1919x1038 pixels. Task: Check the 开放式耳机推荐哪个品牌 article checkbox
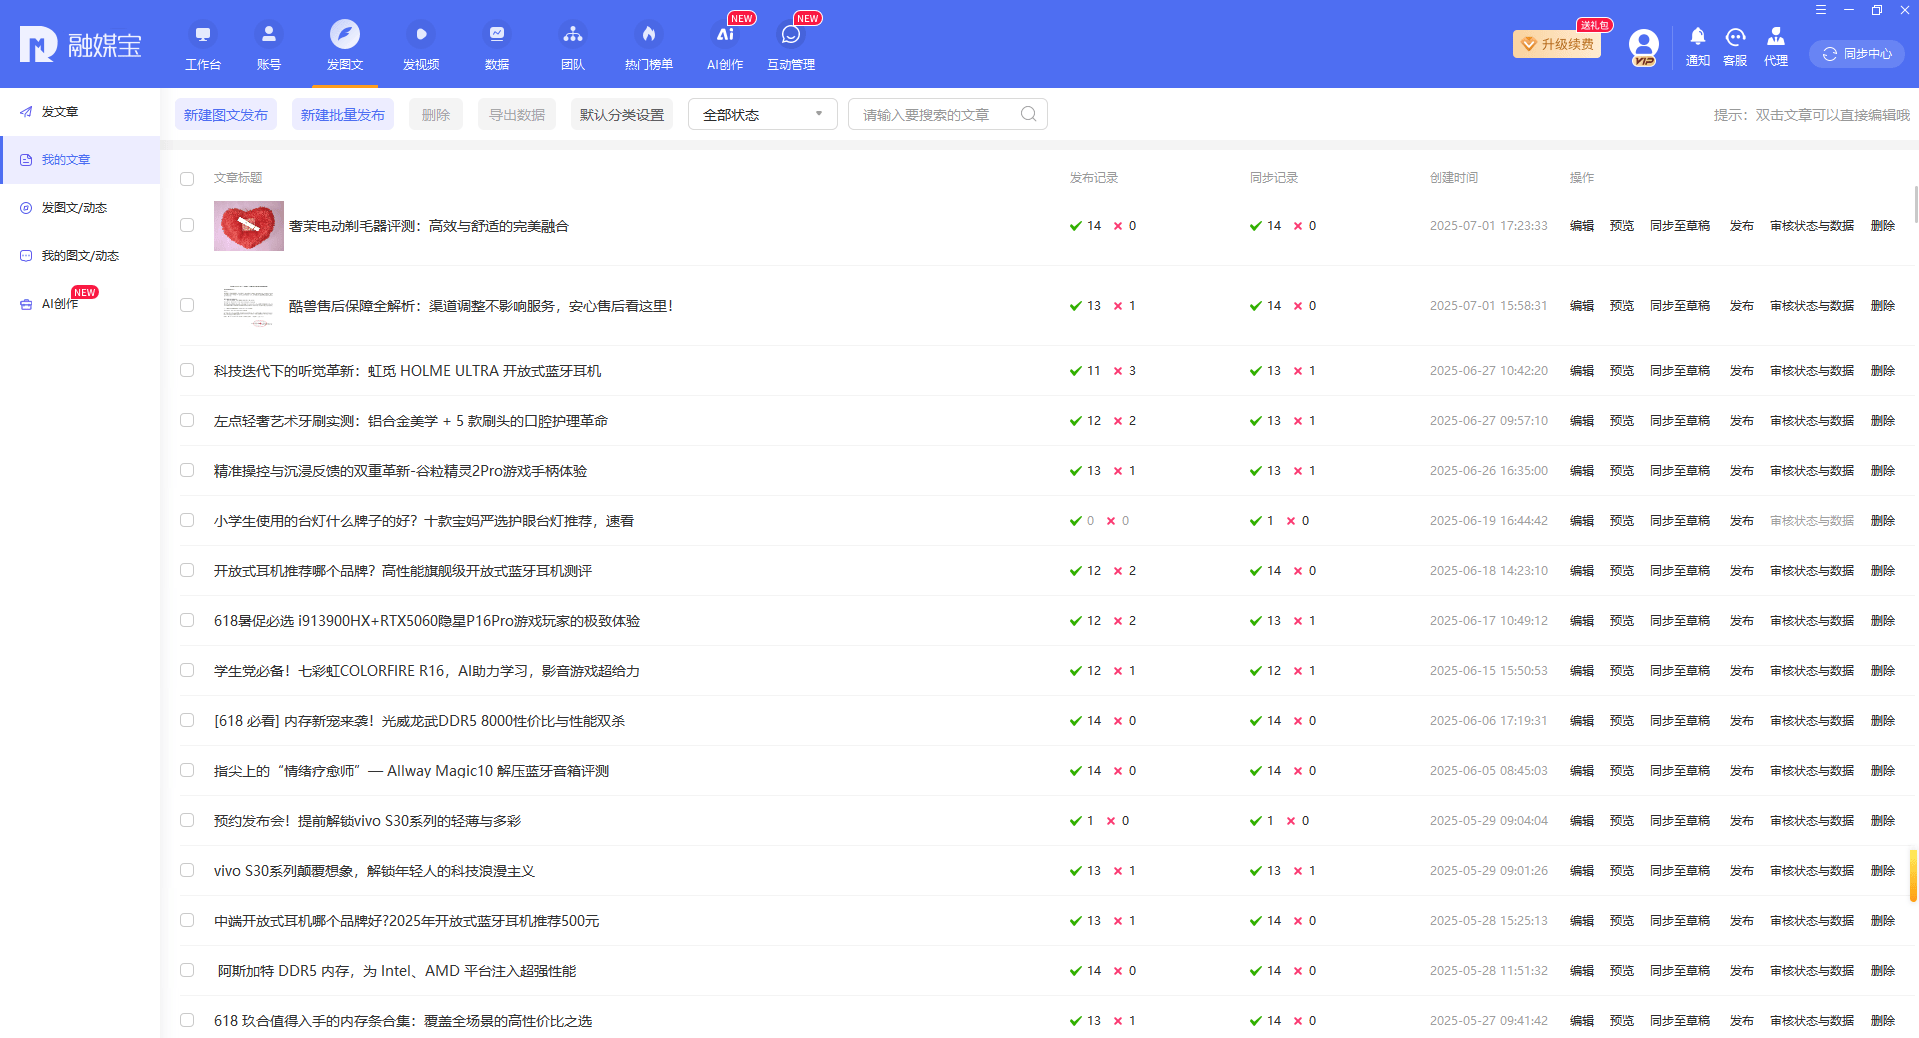(187, 570)
